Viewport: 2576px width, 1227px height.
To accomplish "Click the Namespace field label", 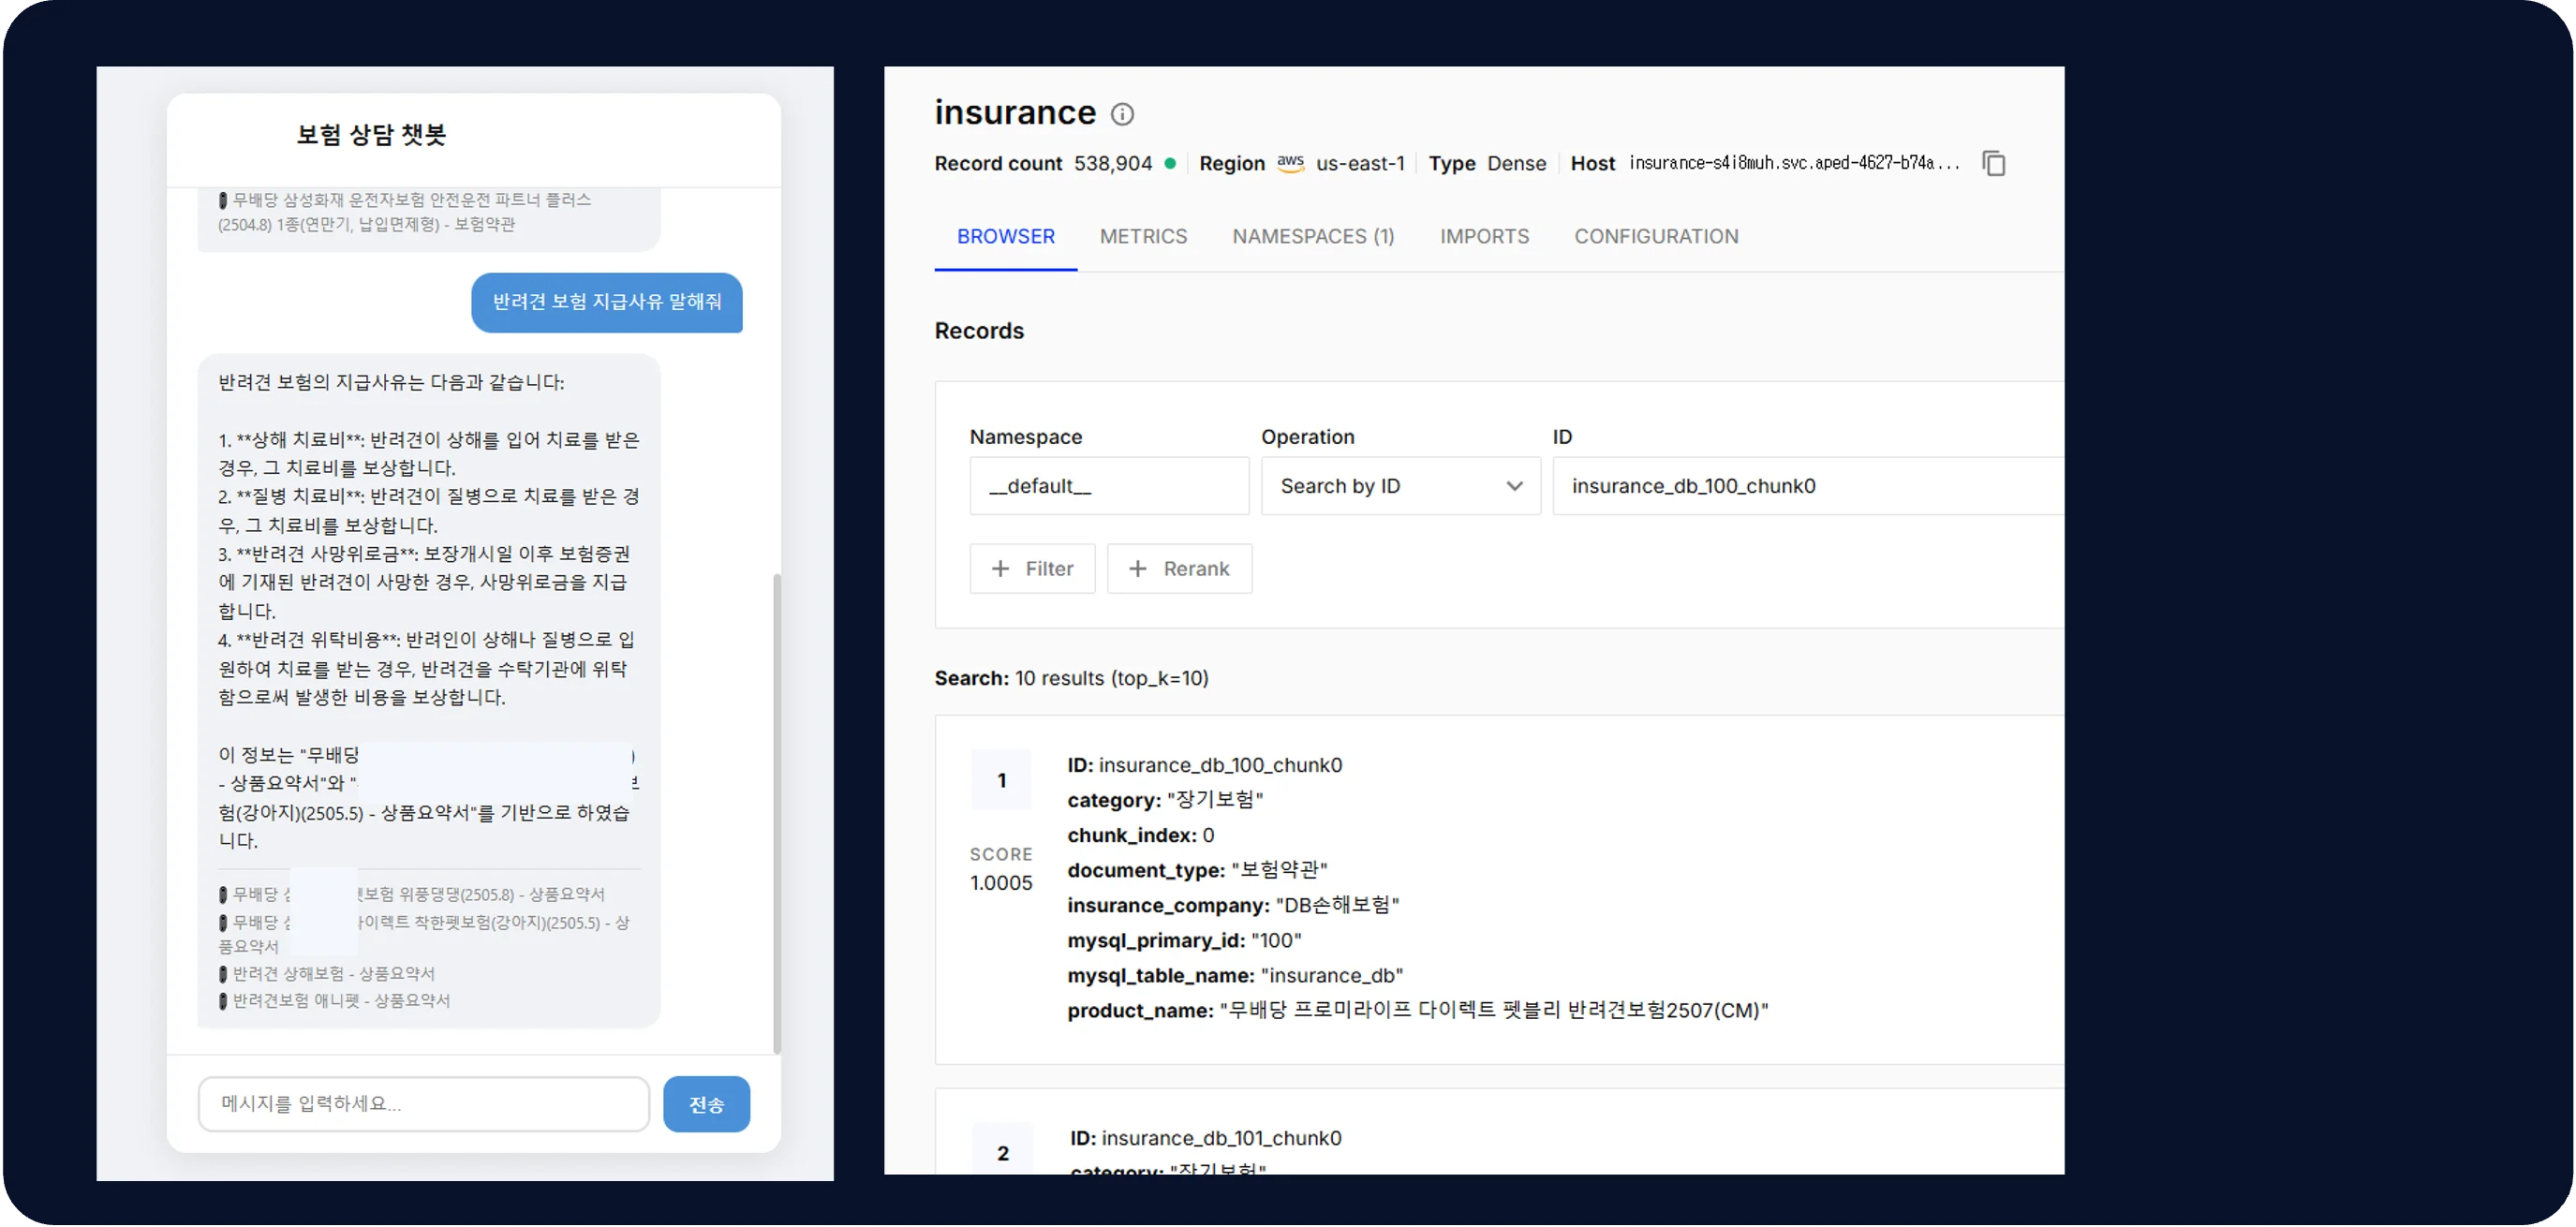I will pyautogui.click(x=1025, y=437).
